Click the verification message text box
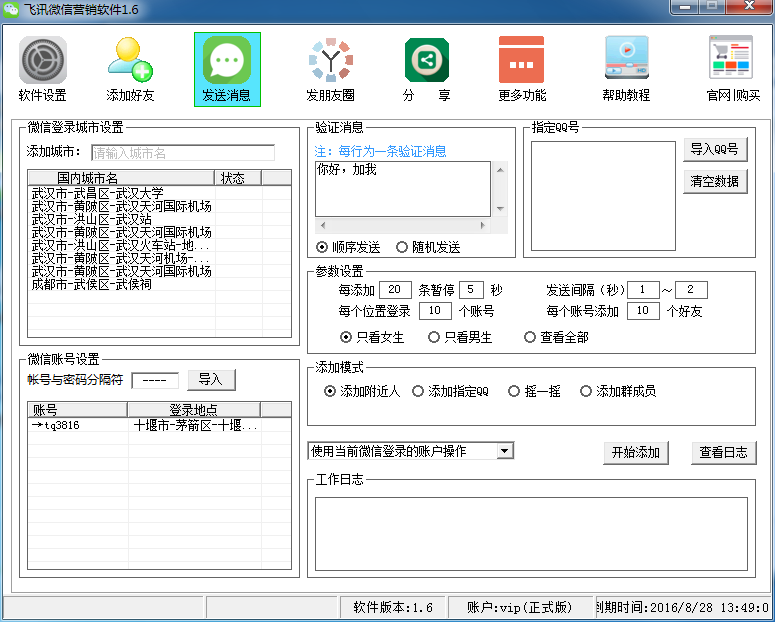Image resolution: width=775 pixels, height=622 pixels. 403,189
